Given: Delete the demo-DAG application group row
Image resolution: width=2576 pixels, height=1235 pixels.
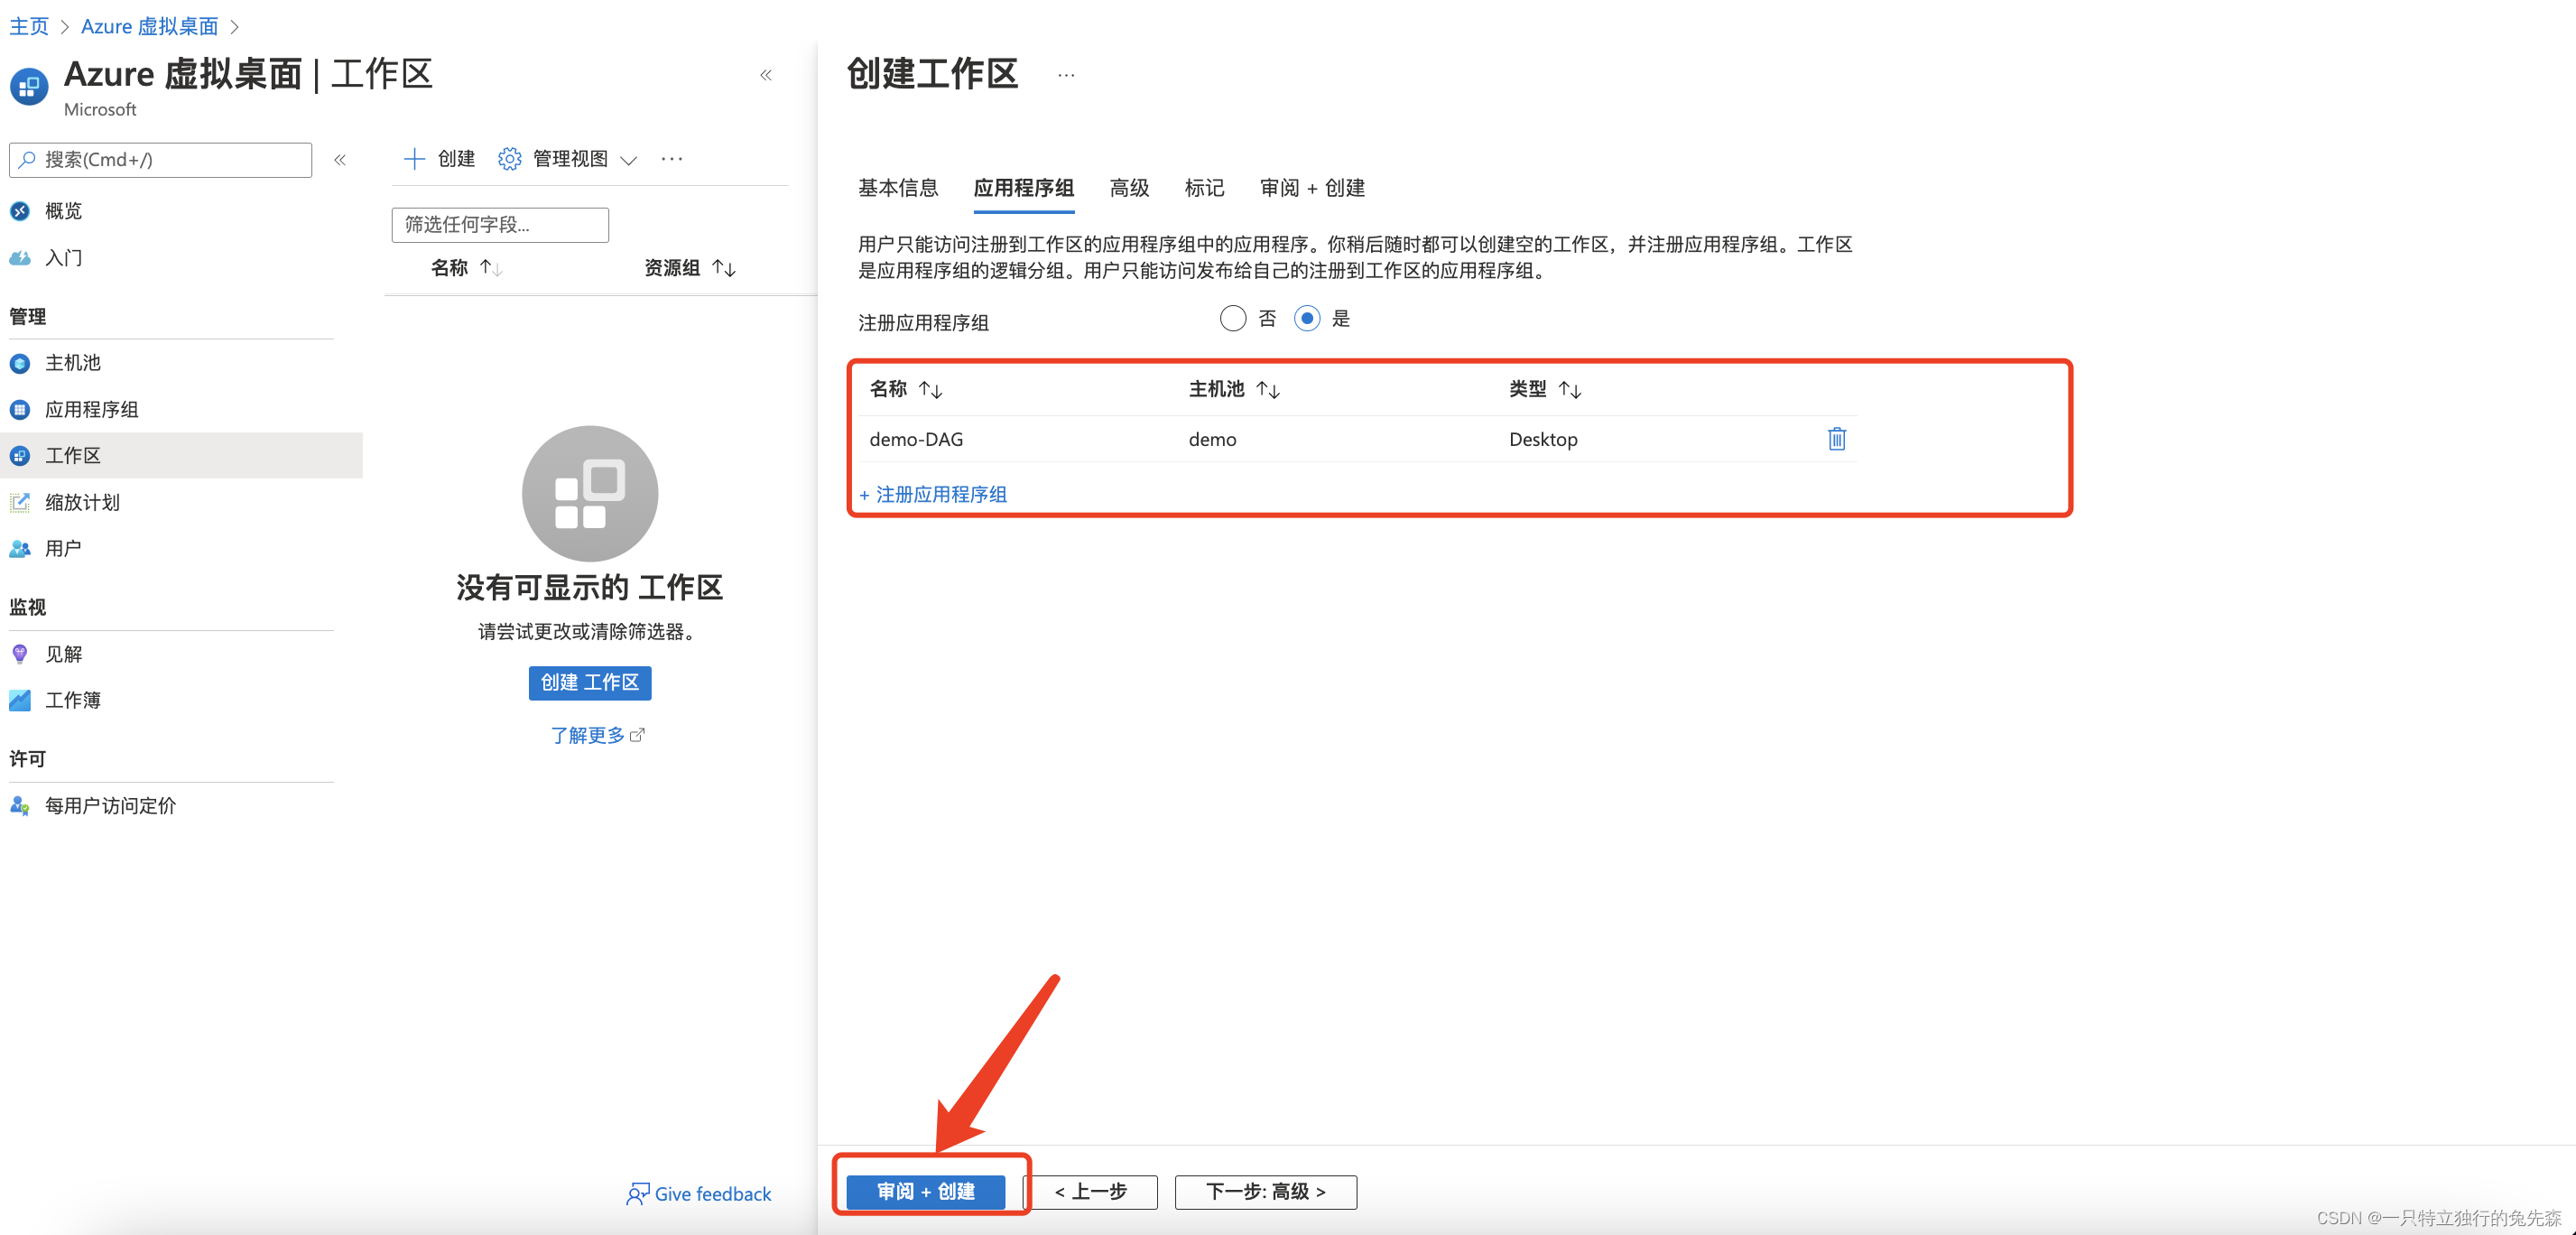Looking at the screenshot, I should pos(1836,439).
